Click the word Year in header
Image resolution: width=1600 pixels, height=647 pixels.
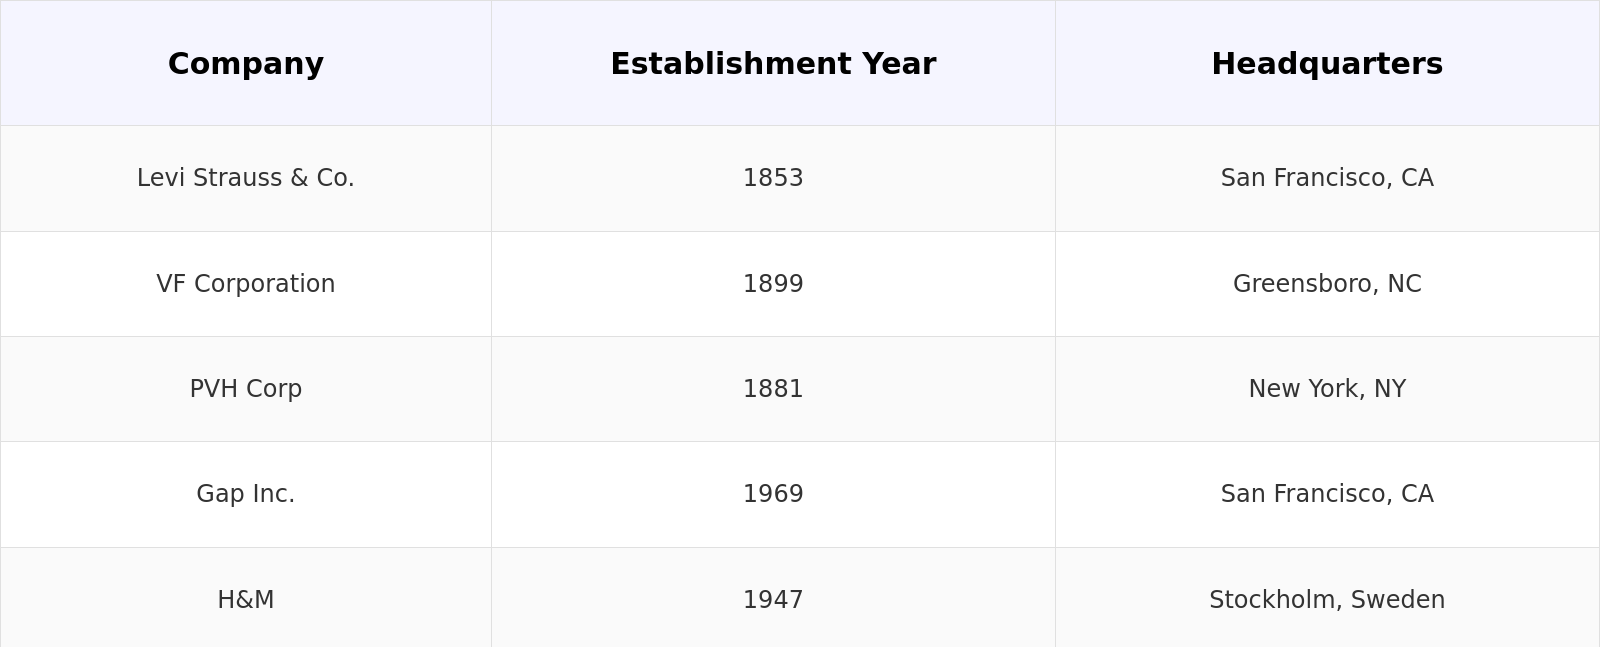(899, 64)
